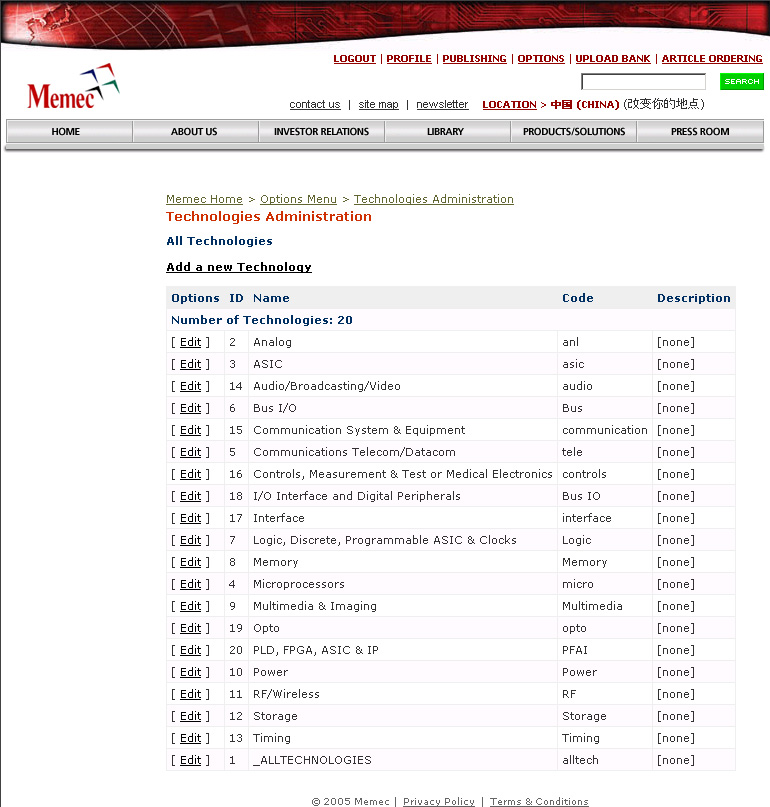Click the 'controls' code cell
Screen dimensions: 770x807
tap(584, 475)
